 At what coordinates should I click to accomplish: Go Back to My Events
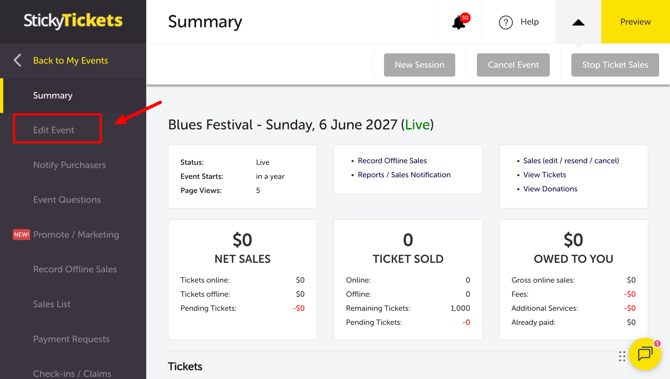71,61
